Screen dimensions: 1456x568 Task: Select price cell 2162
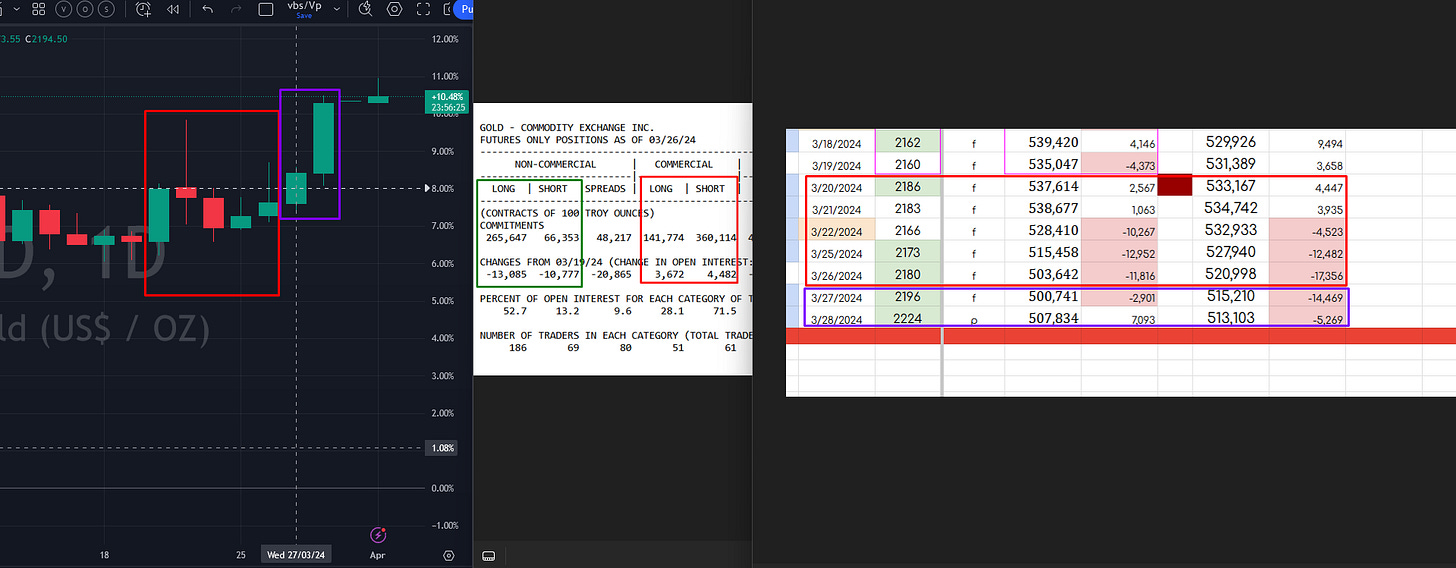908,142
